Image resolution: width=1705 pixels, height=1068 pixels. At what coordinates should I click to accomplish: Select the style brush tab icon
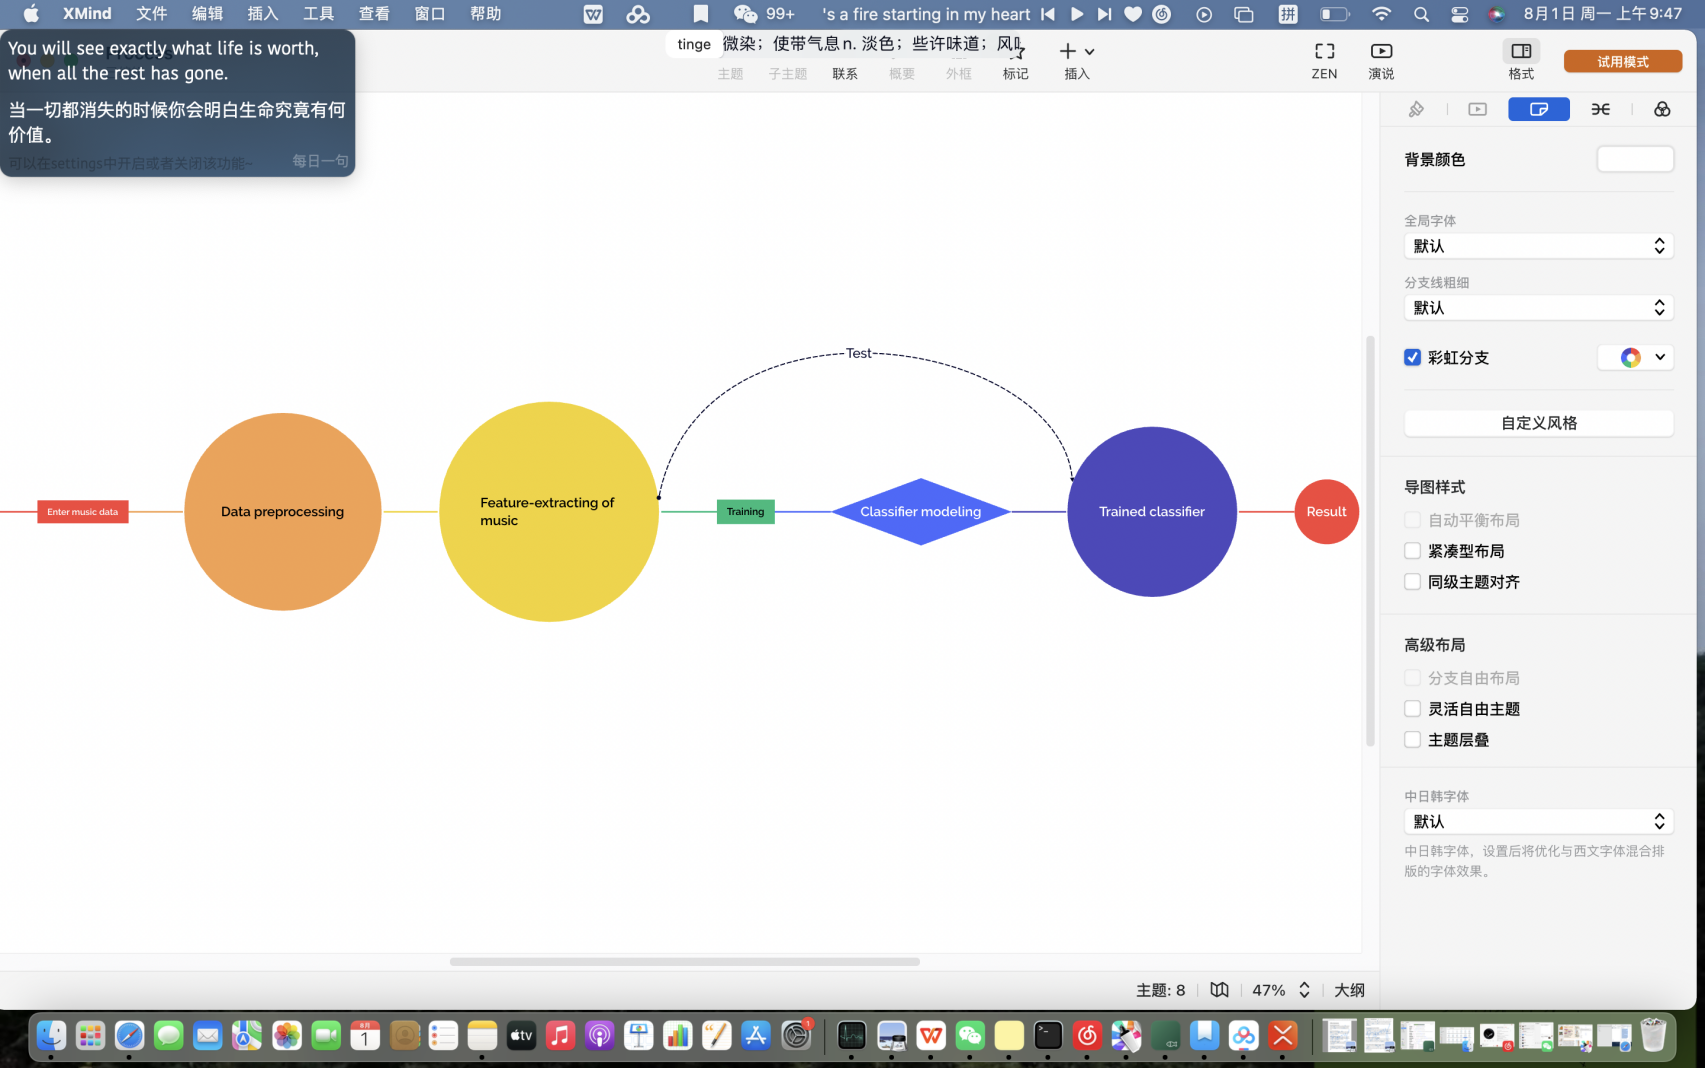point(1416,109)
